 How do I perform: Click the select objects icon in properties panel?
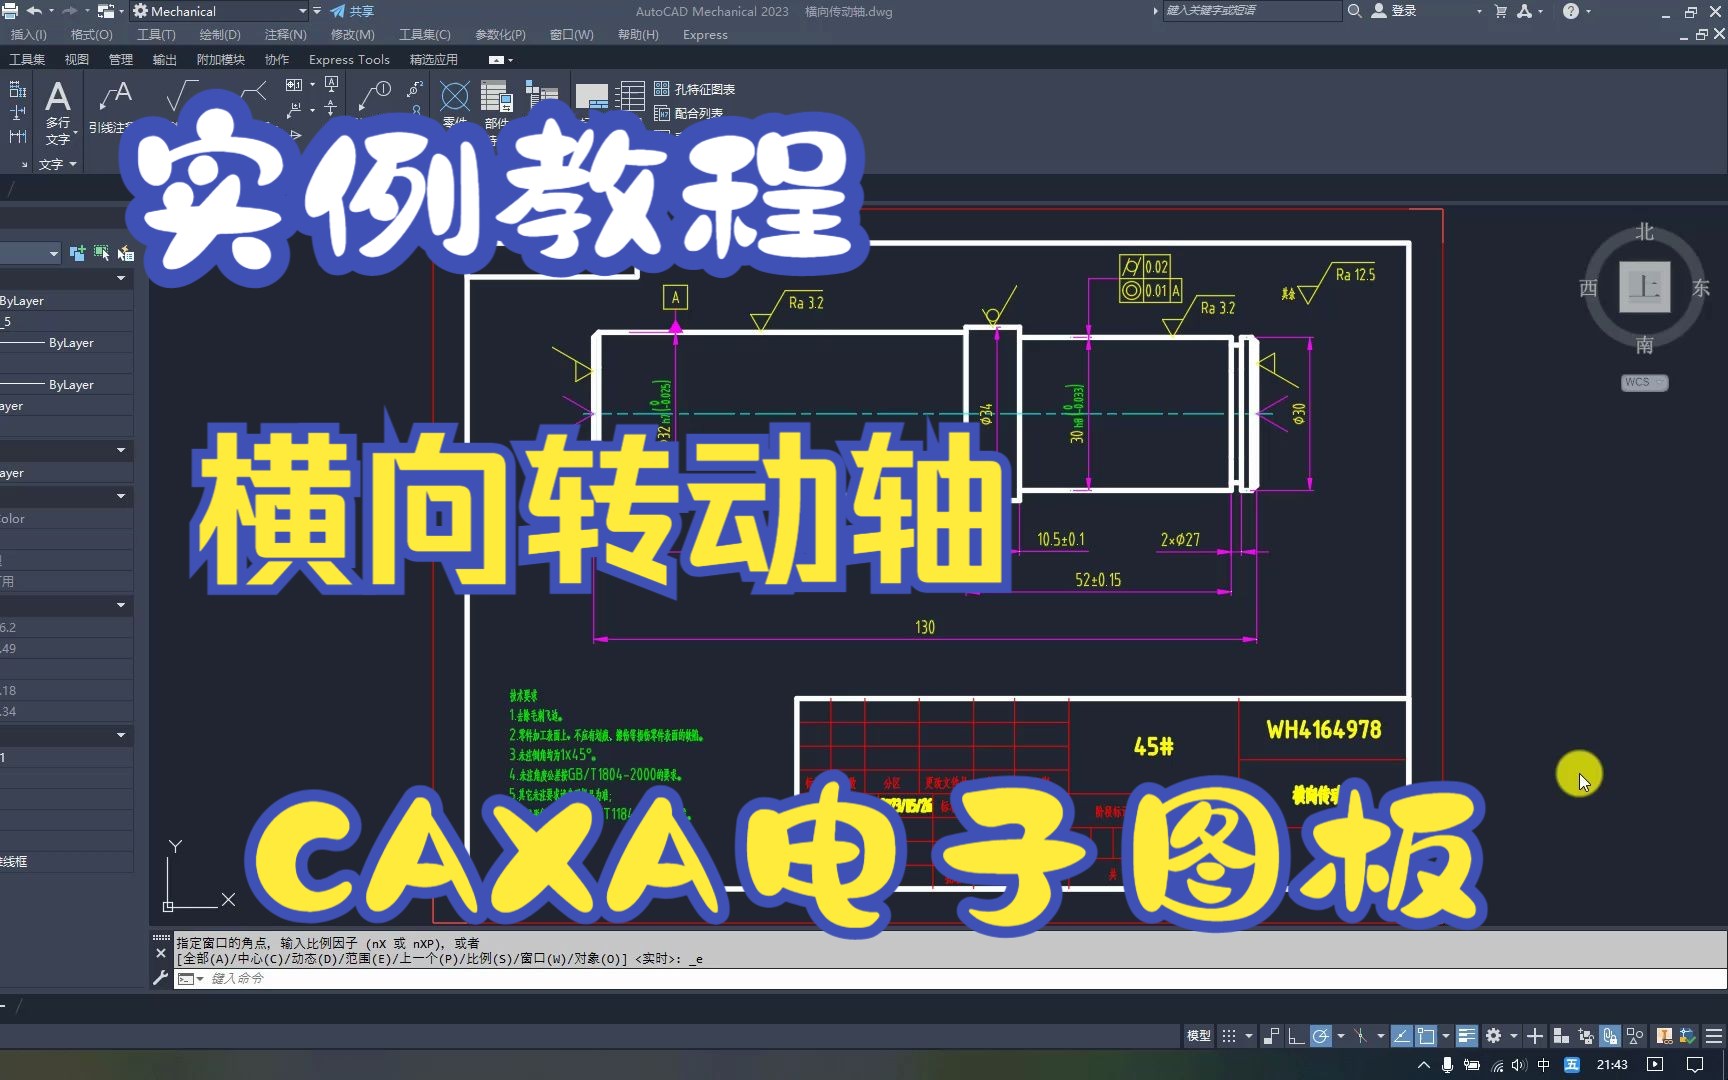click(101, 253)
